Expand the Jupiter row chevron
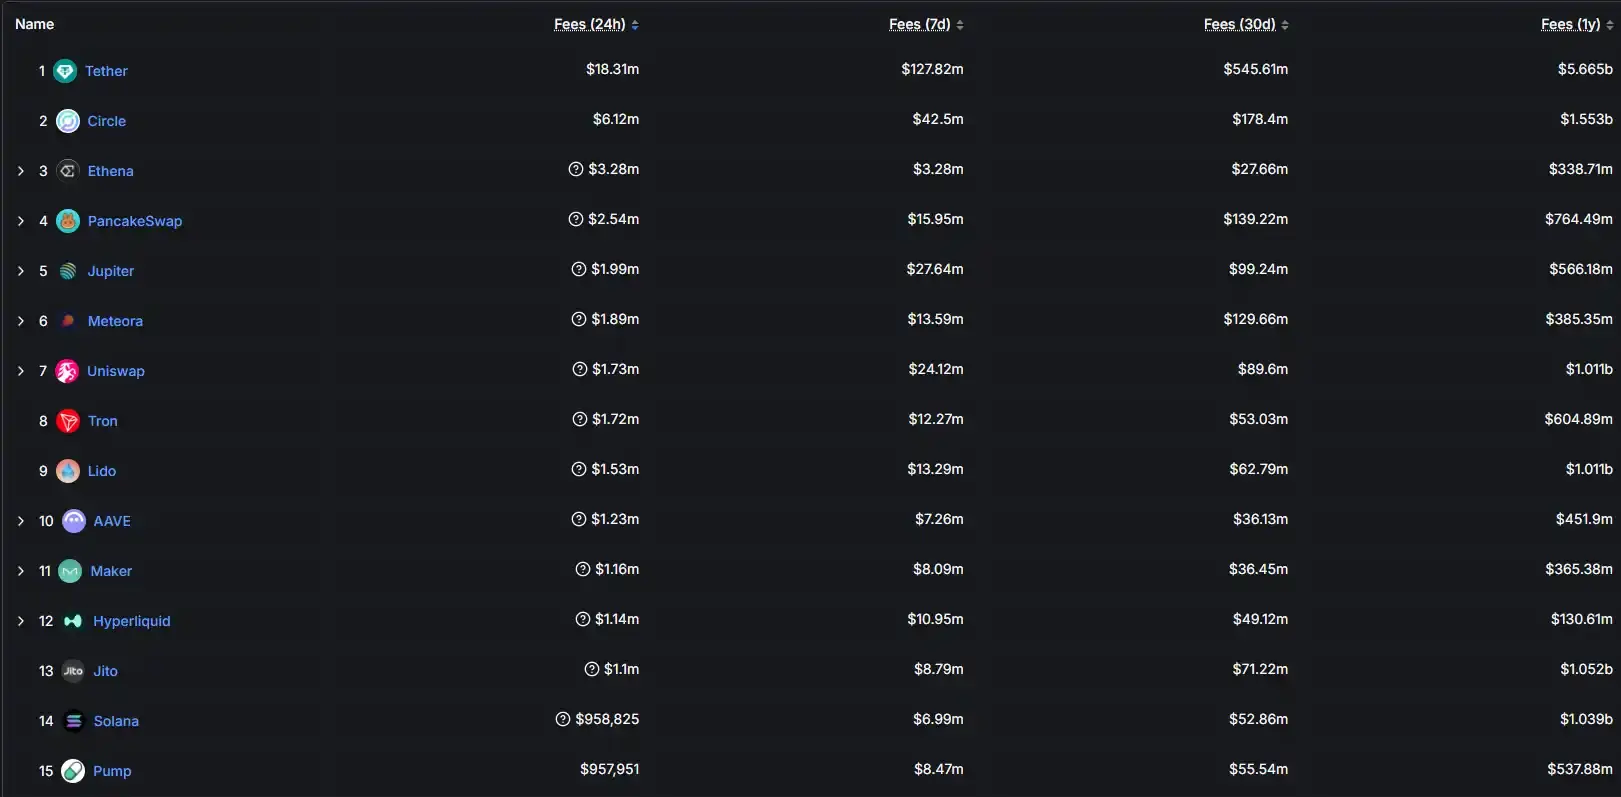This screenshot has width=1621, height=797. (x=21, y=271)
